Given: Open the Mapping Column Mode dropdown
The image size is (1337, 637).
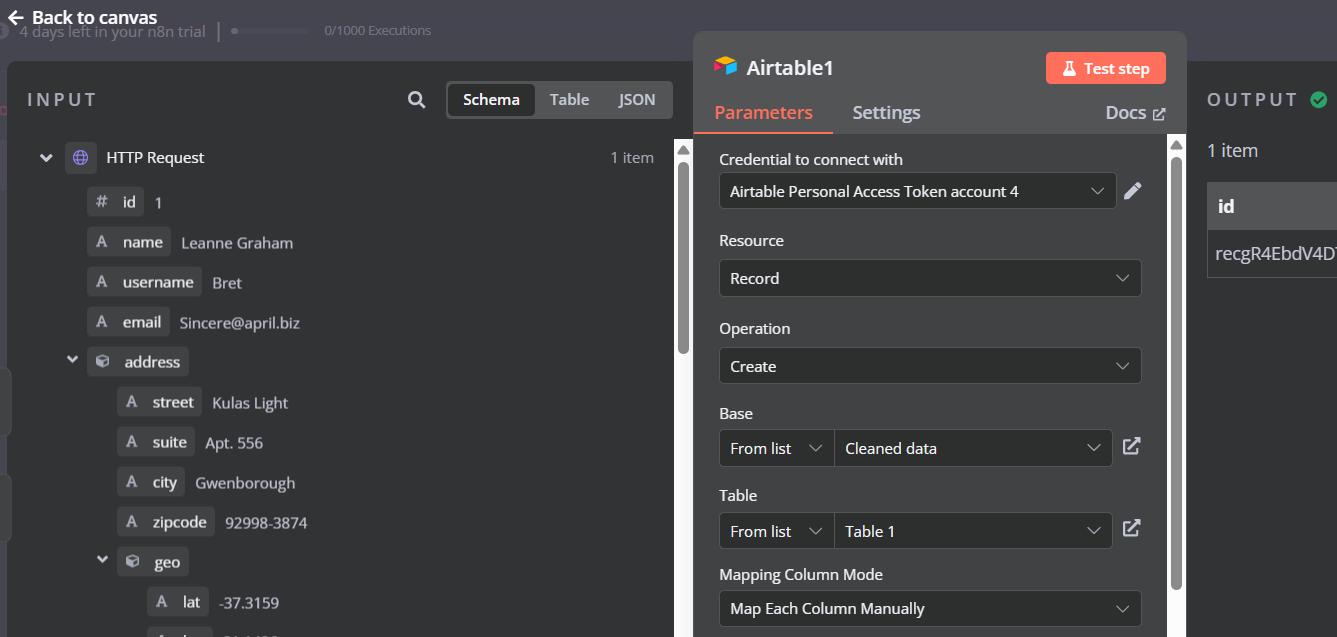Looking at the screenshot, I should (929, 608).
